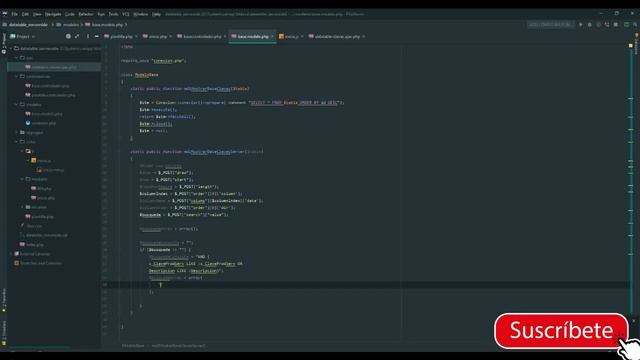This screenshot has width=640, height=360.
Task: Open the File menu
Action: point(15,14)
